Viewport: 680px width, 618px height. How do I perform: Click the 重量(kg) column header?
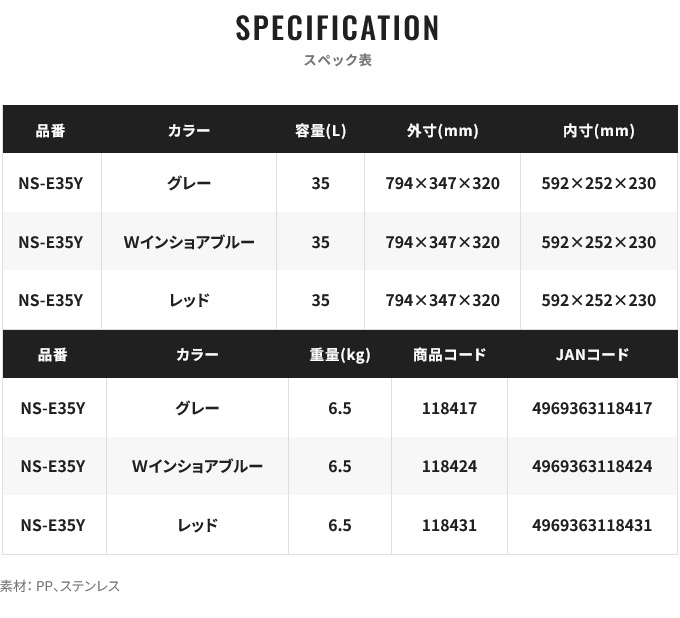point(339,355)
